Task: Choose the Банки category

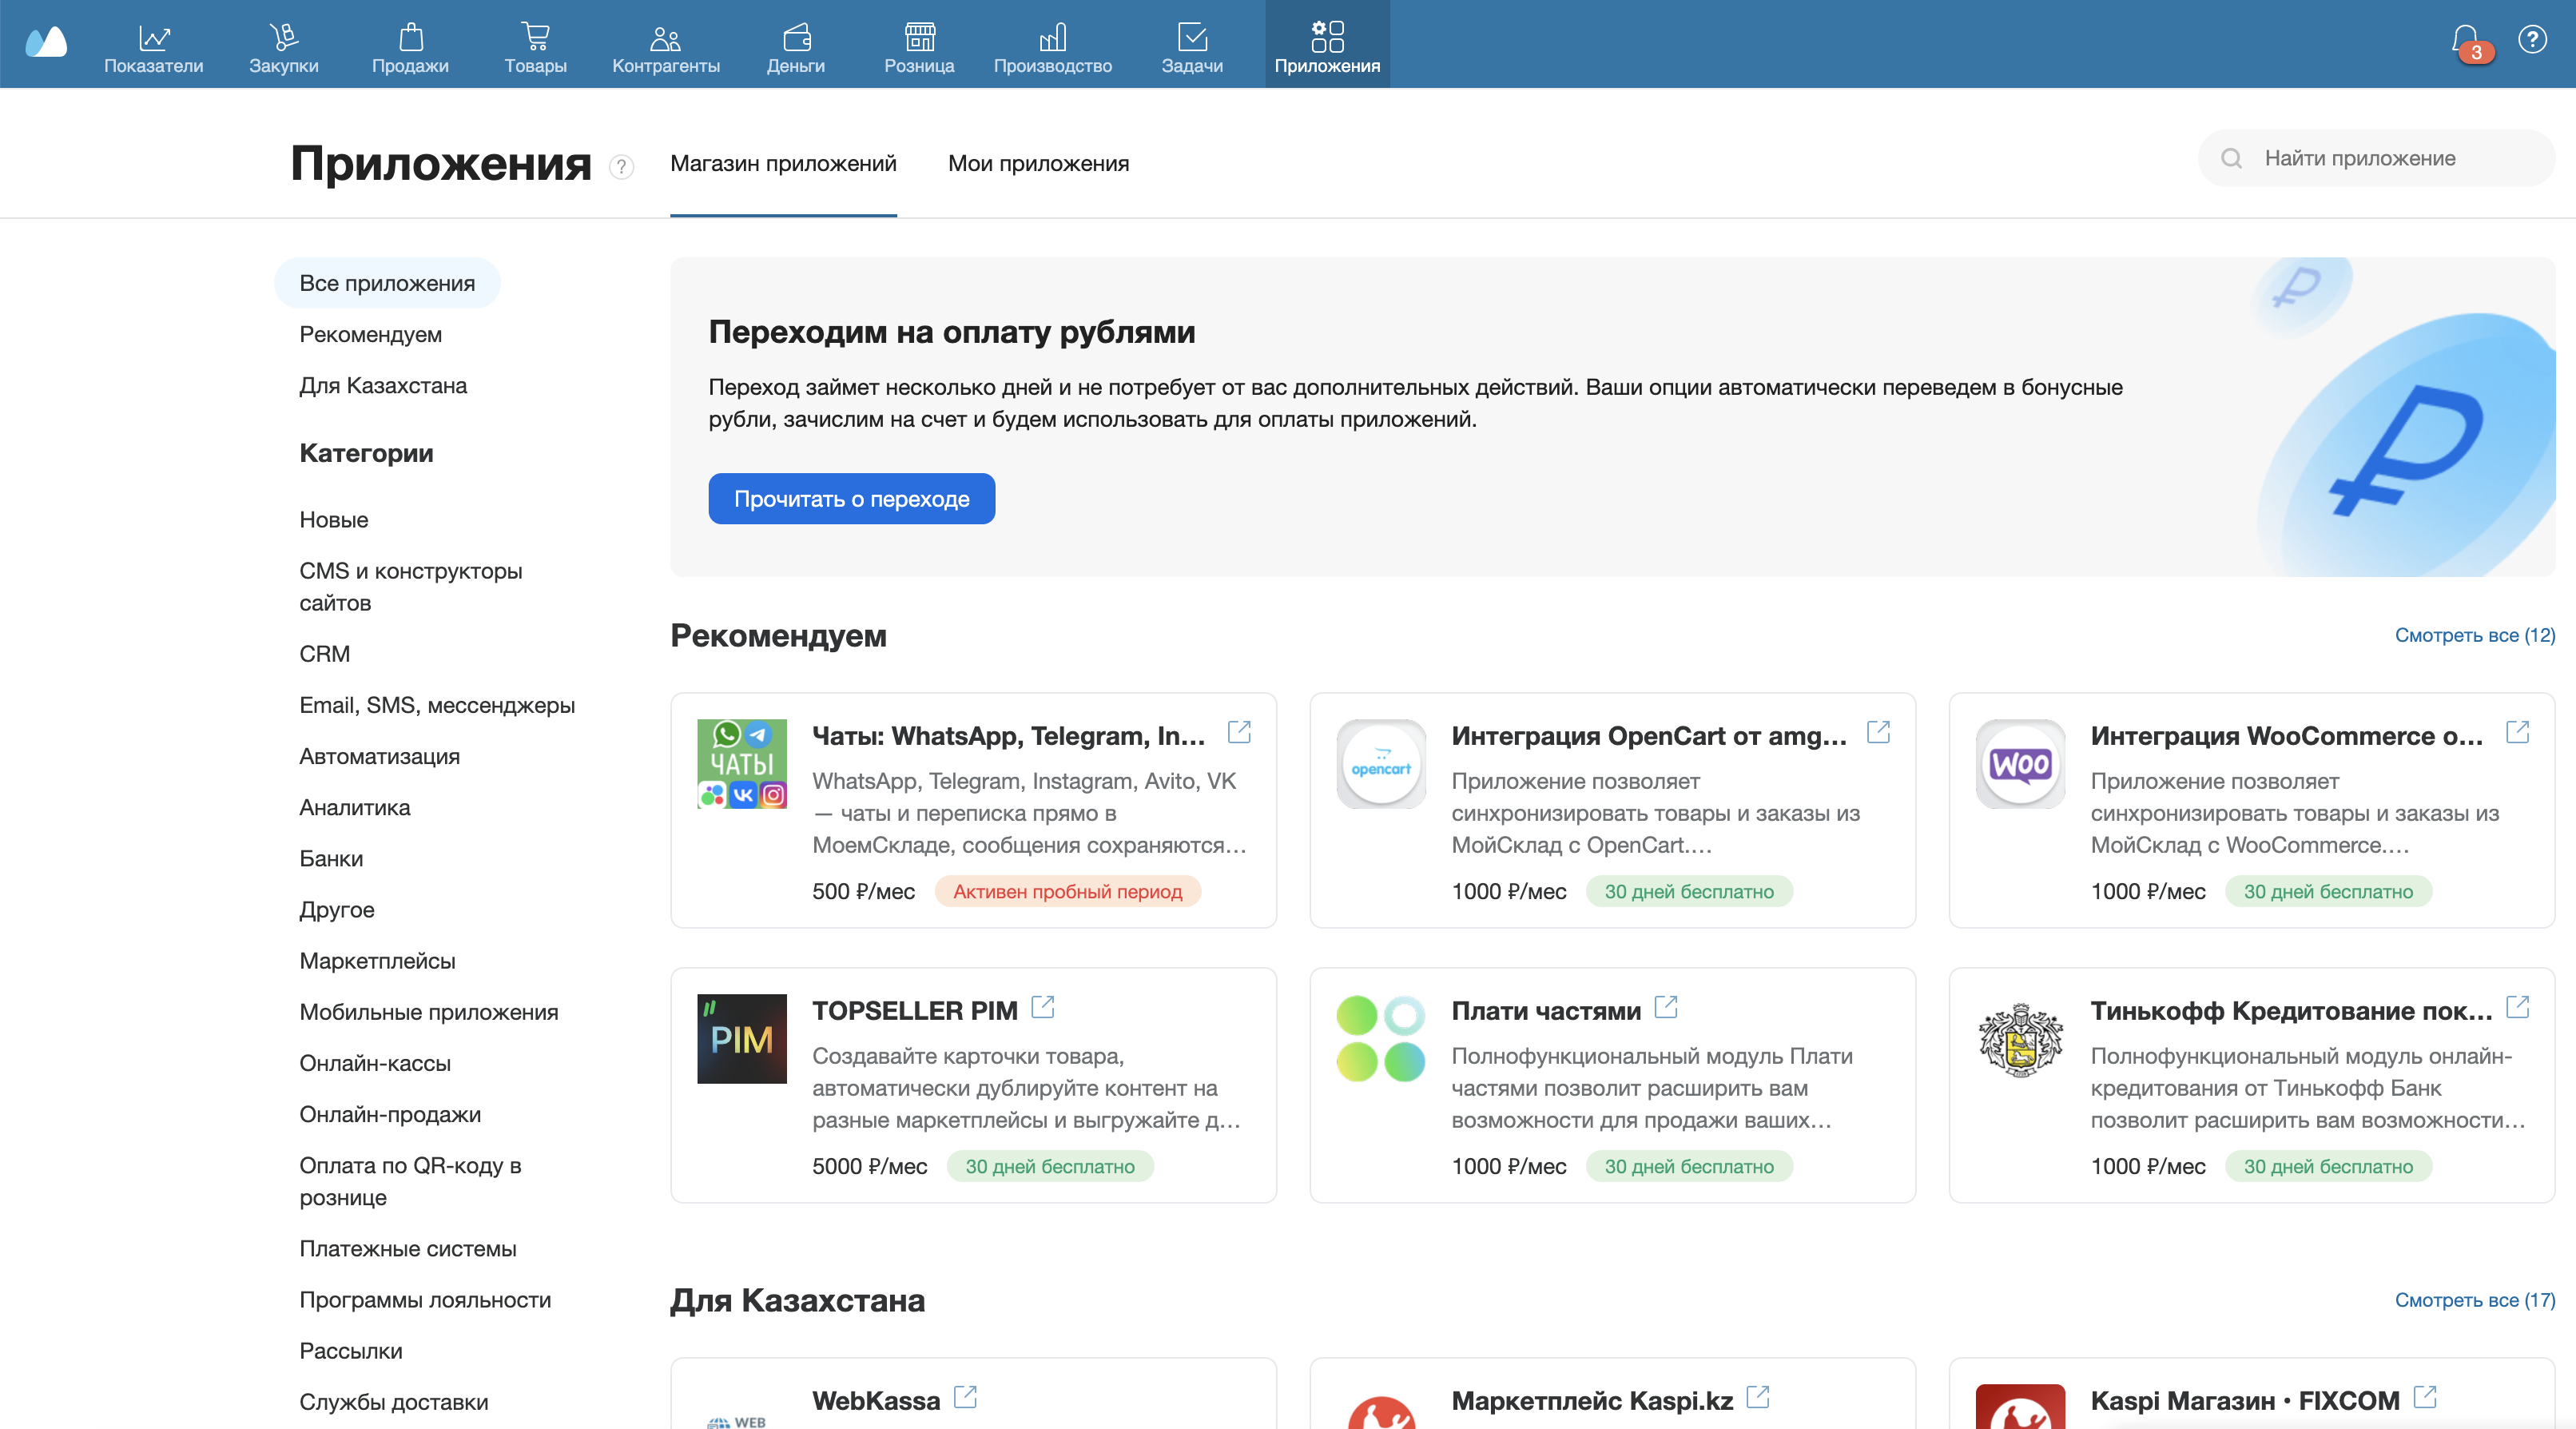Action: tap(331, 858)
